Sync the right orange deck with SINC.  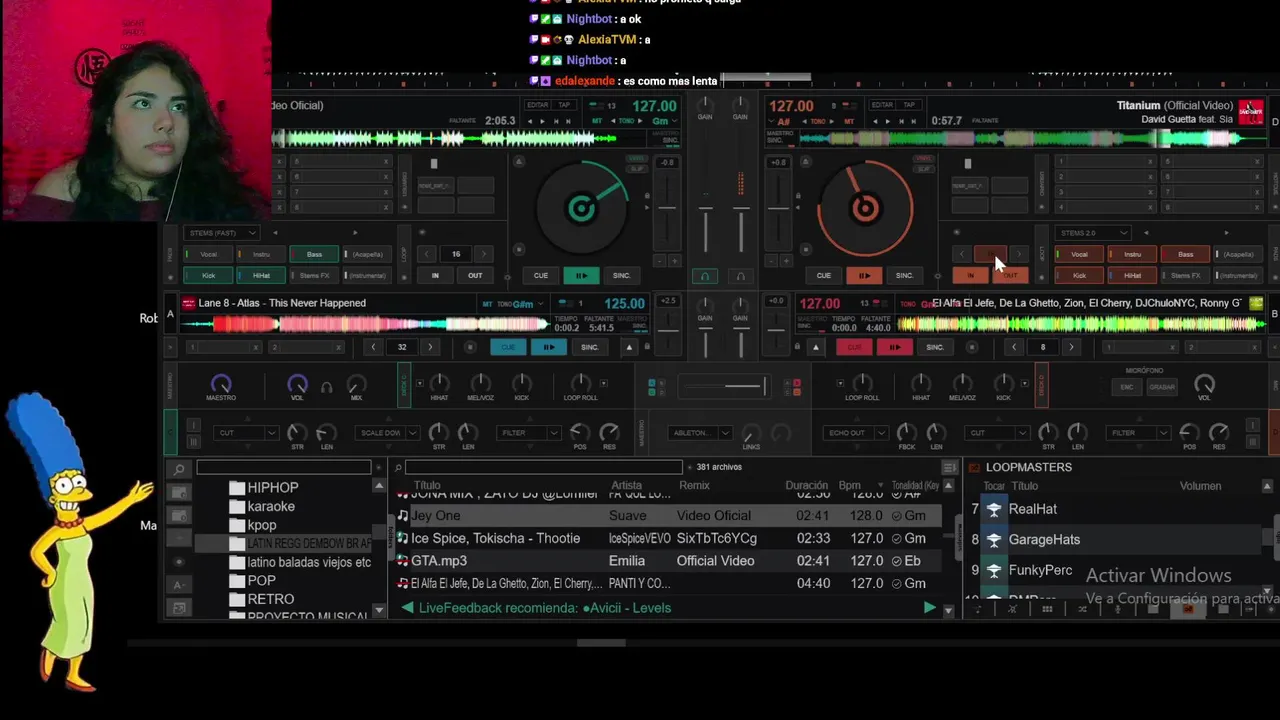pyautogui.click(x=904, y=275)
